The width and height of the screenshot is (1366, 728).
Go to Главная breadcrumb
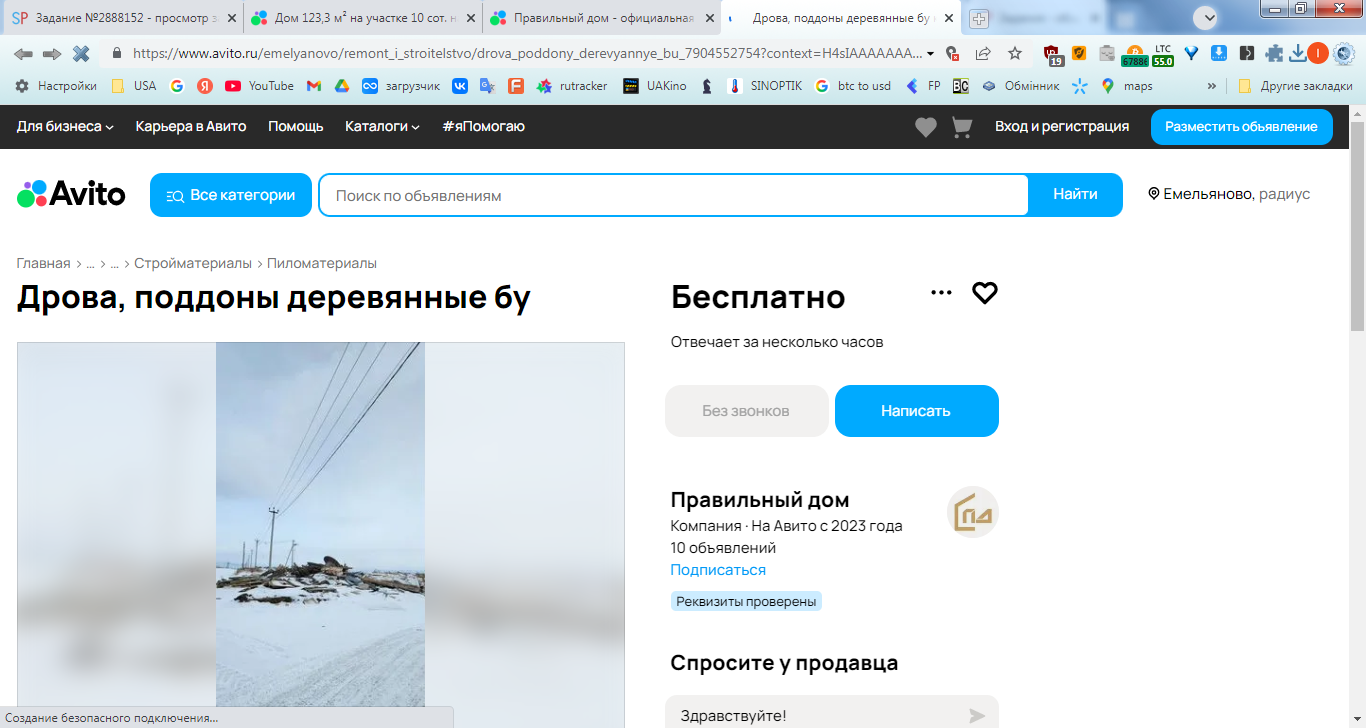pyautogui.click(x=43, y=263)
